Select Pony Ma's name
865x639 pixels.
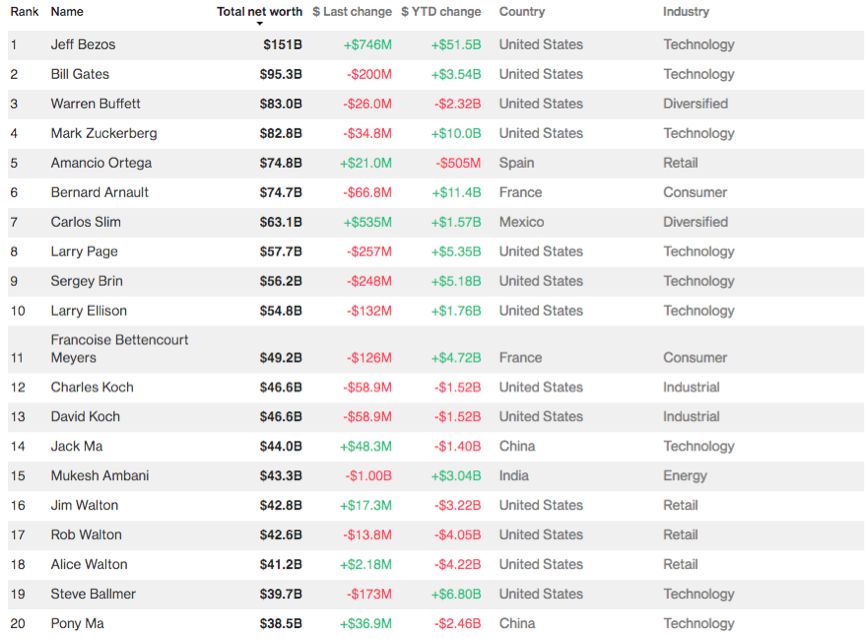(x=77, y=623)
